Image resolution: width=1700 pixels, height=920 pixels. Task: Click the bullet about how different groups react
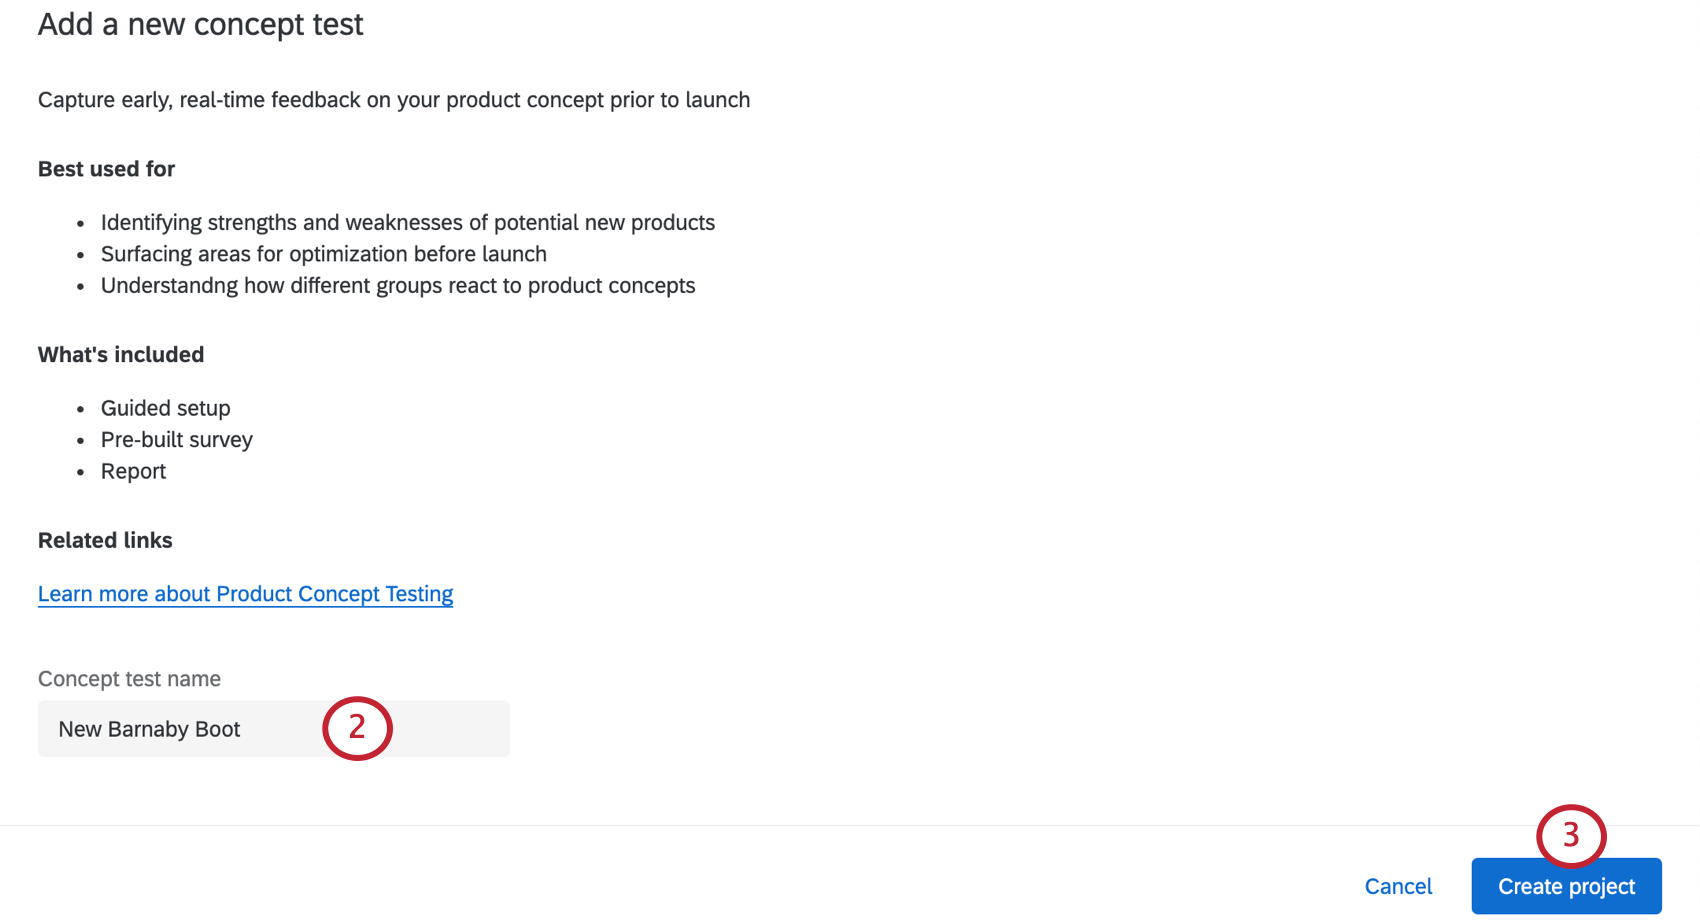click(397, 285)
